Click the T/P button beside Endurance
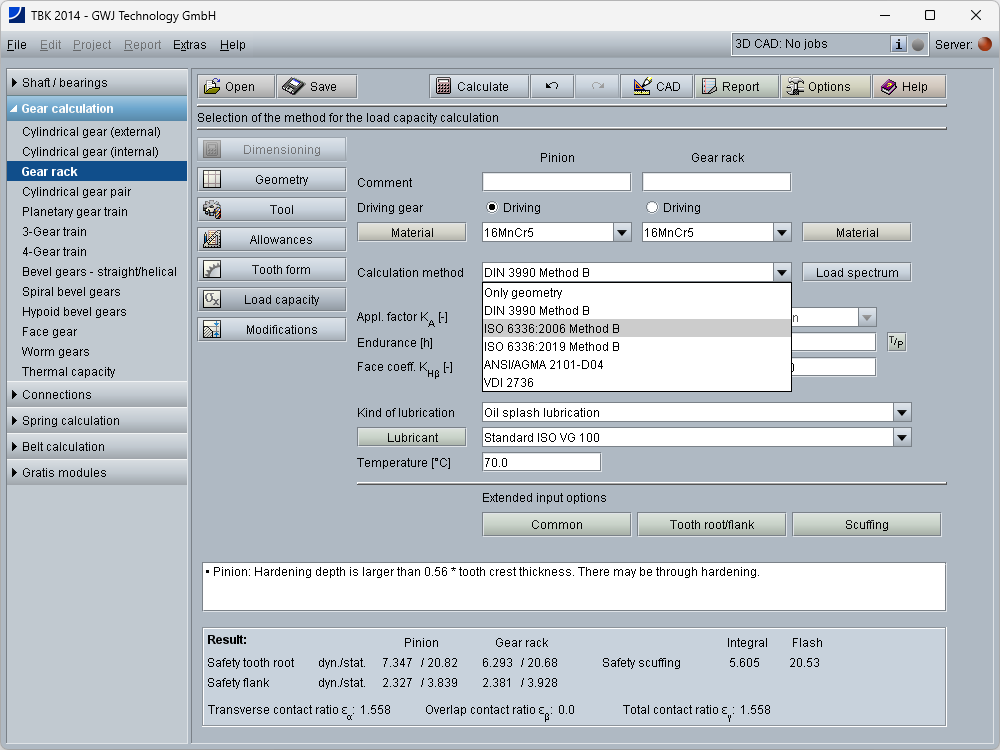Viewport: 1000px width, 750px height. [896, 342]
